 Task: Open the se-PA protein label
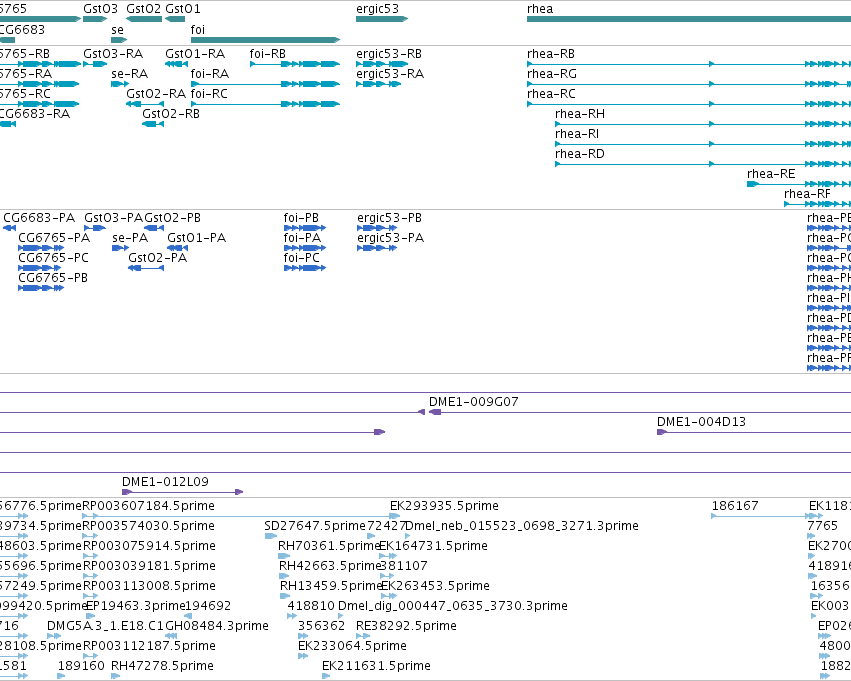[x=130, y=238]
